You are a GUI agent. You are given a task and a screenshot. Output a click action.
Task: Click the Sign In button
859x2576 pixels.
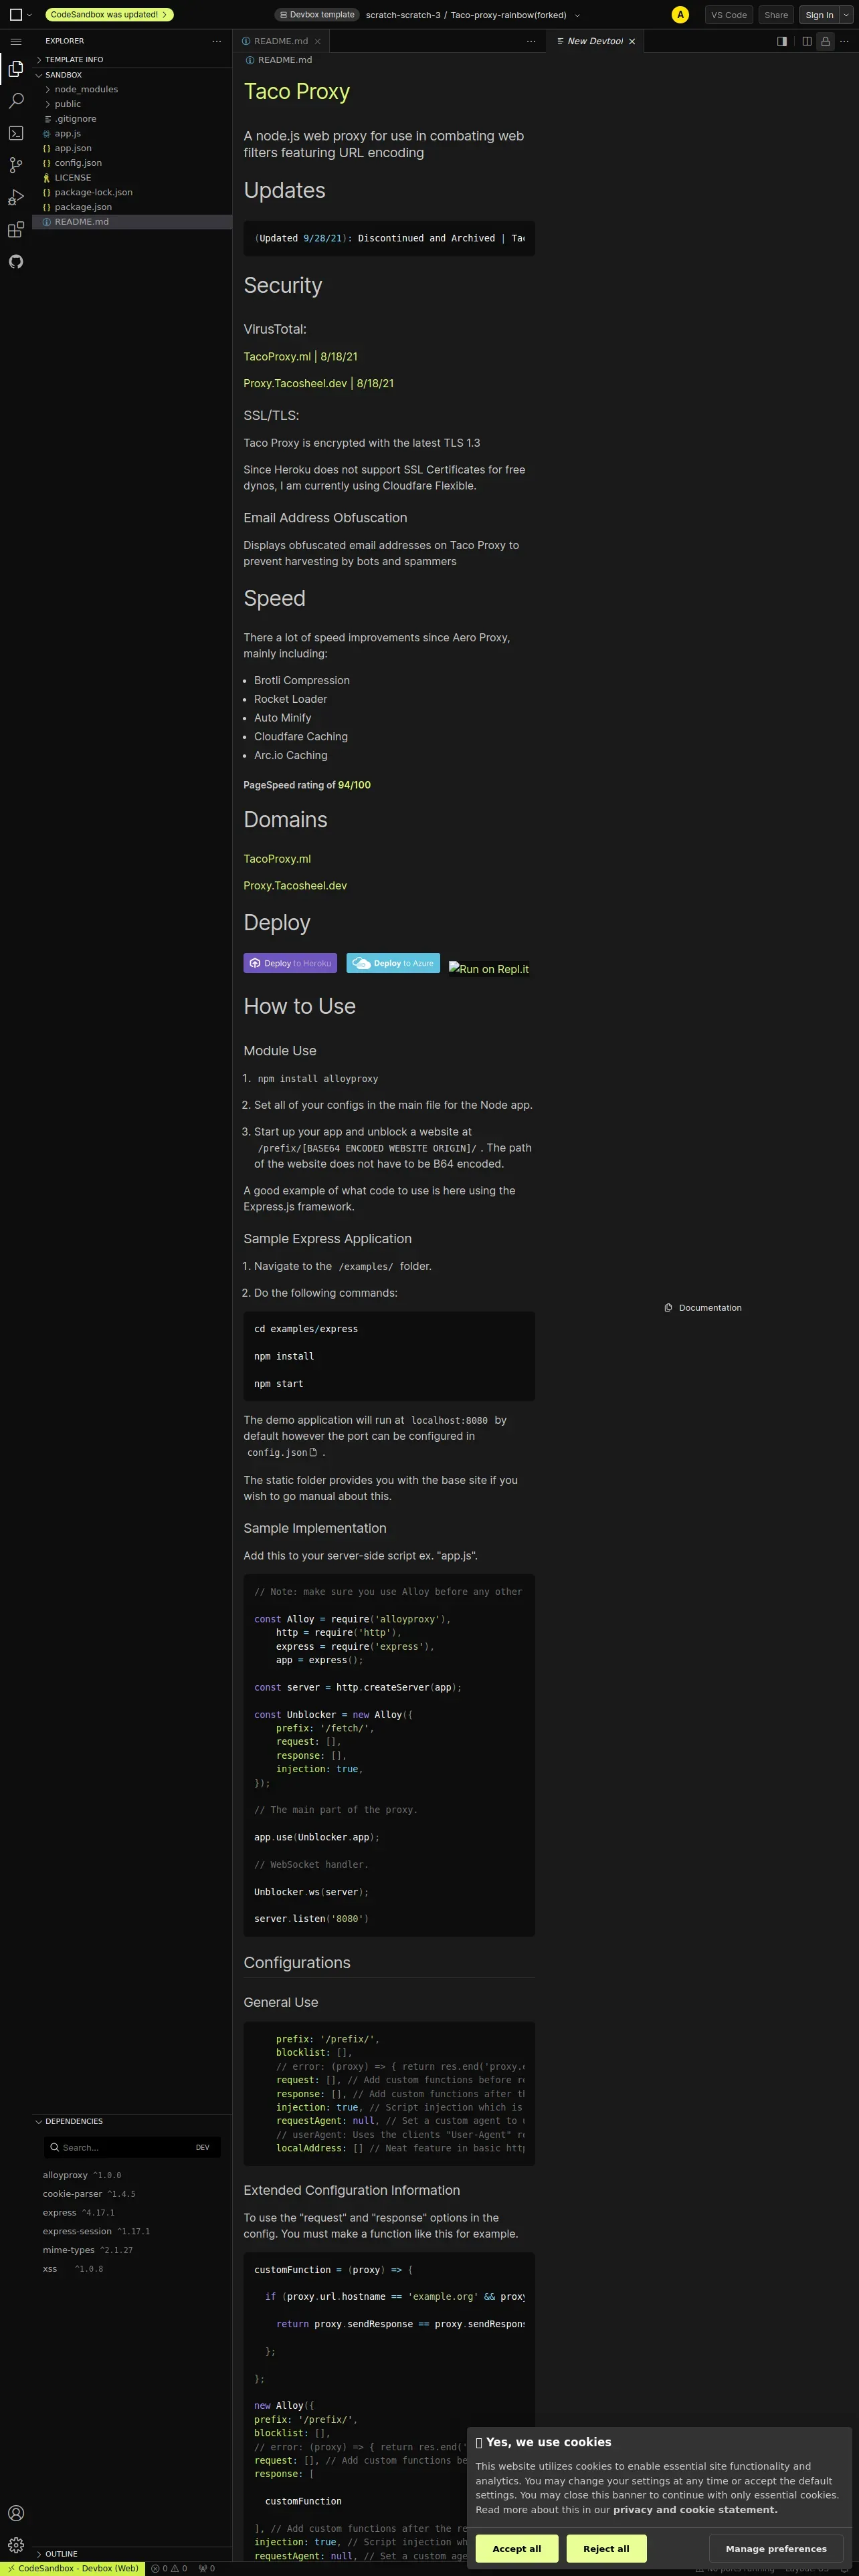pyautogui.click(x=819, y=15)
